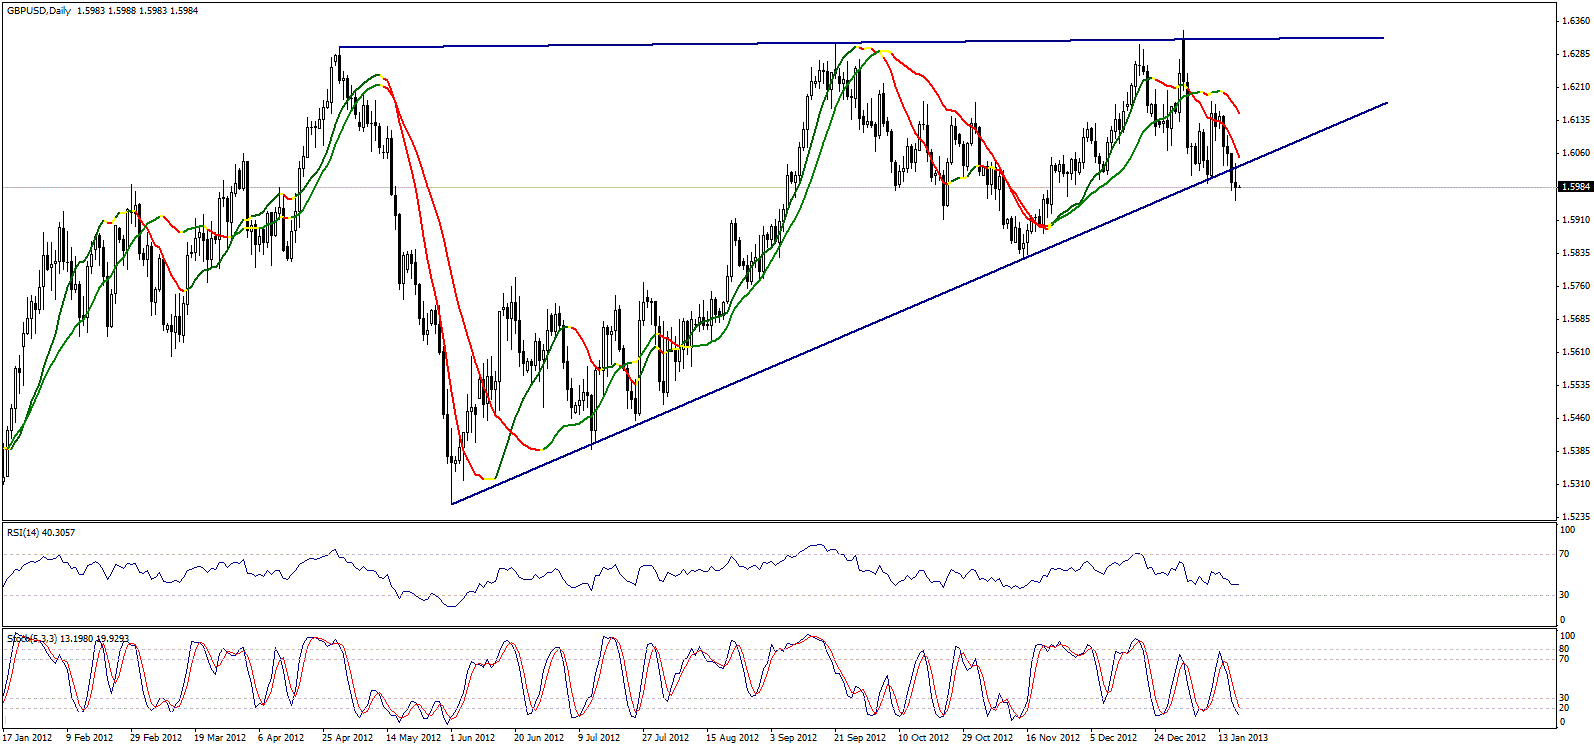The height and width of the screenshot is (745, 1594).
Task: Click the 1.5910 price axis value
Action: pyautogui.click(x=1575, y=220)
